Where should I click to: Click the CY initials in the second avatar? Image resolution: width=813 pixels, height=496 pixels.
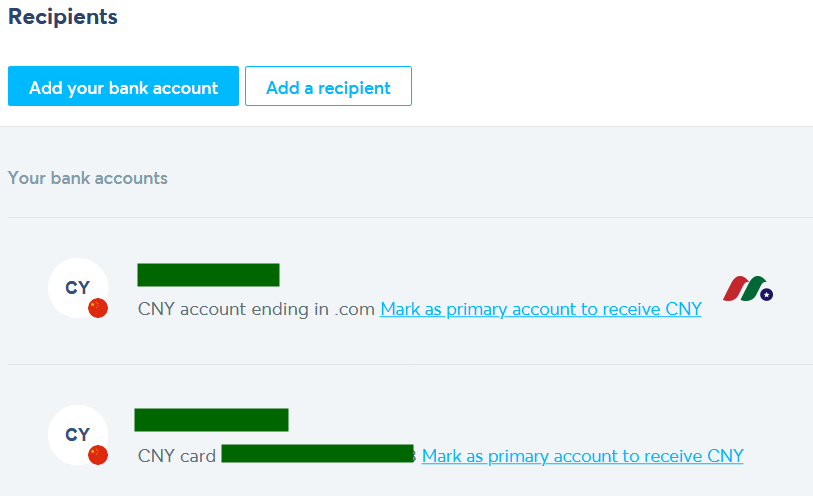[x=77, y=435]
